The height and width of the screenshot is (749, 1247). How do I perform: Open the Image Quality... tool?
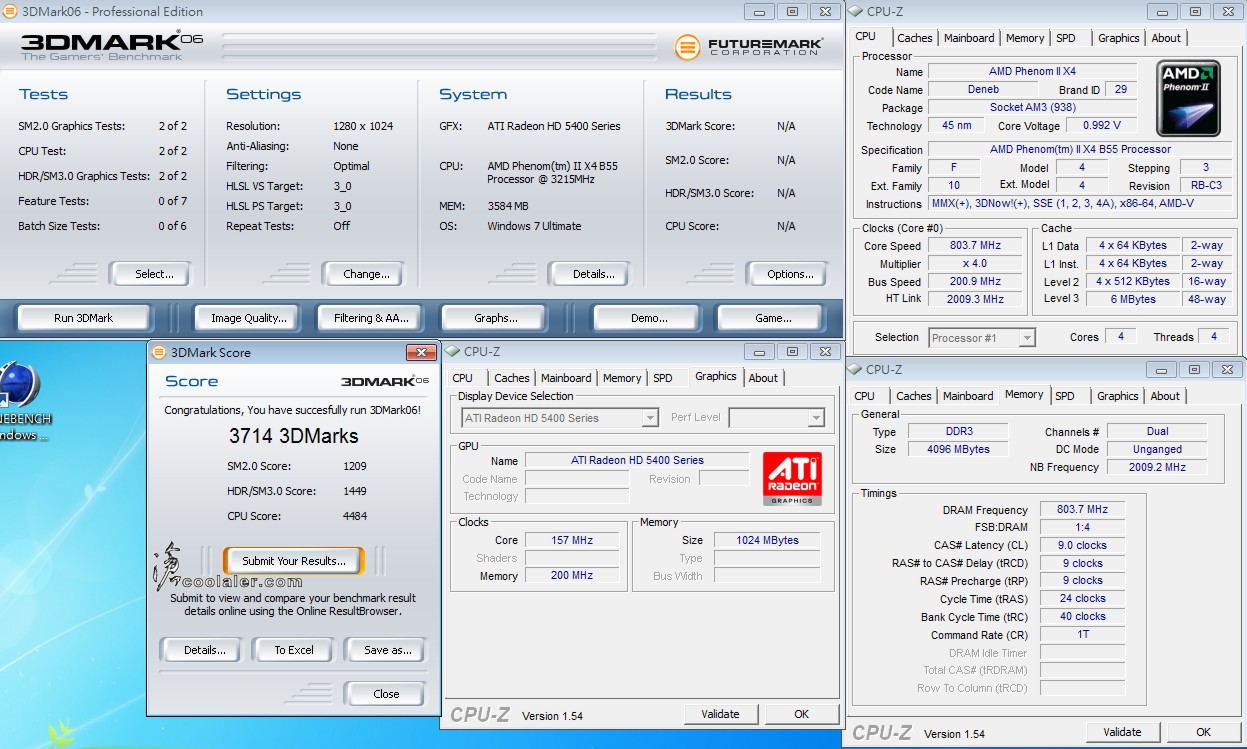[249, 318]
